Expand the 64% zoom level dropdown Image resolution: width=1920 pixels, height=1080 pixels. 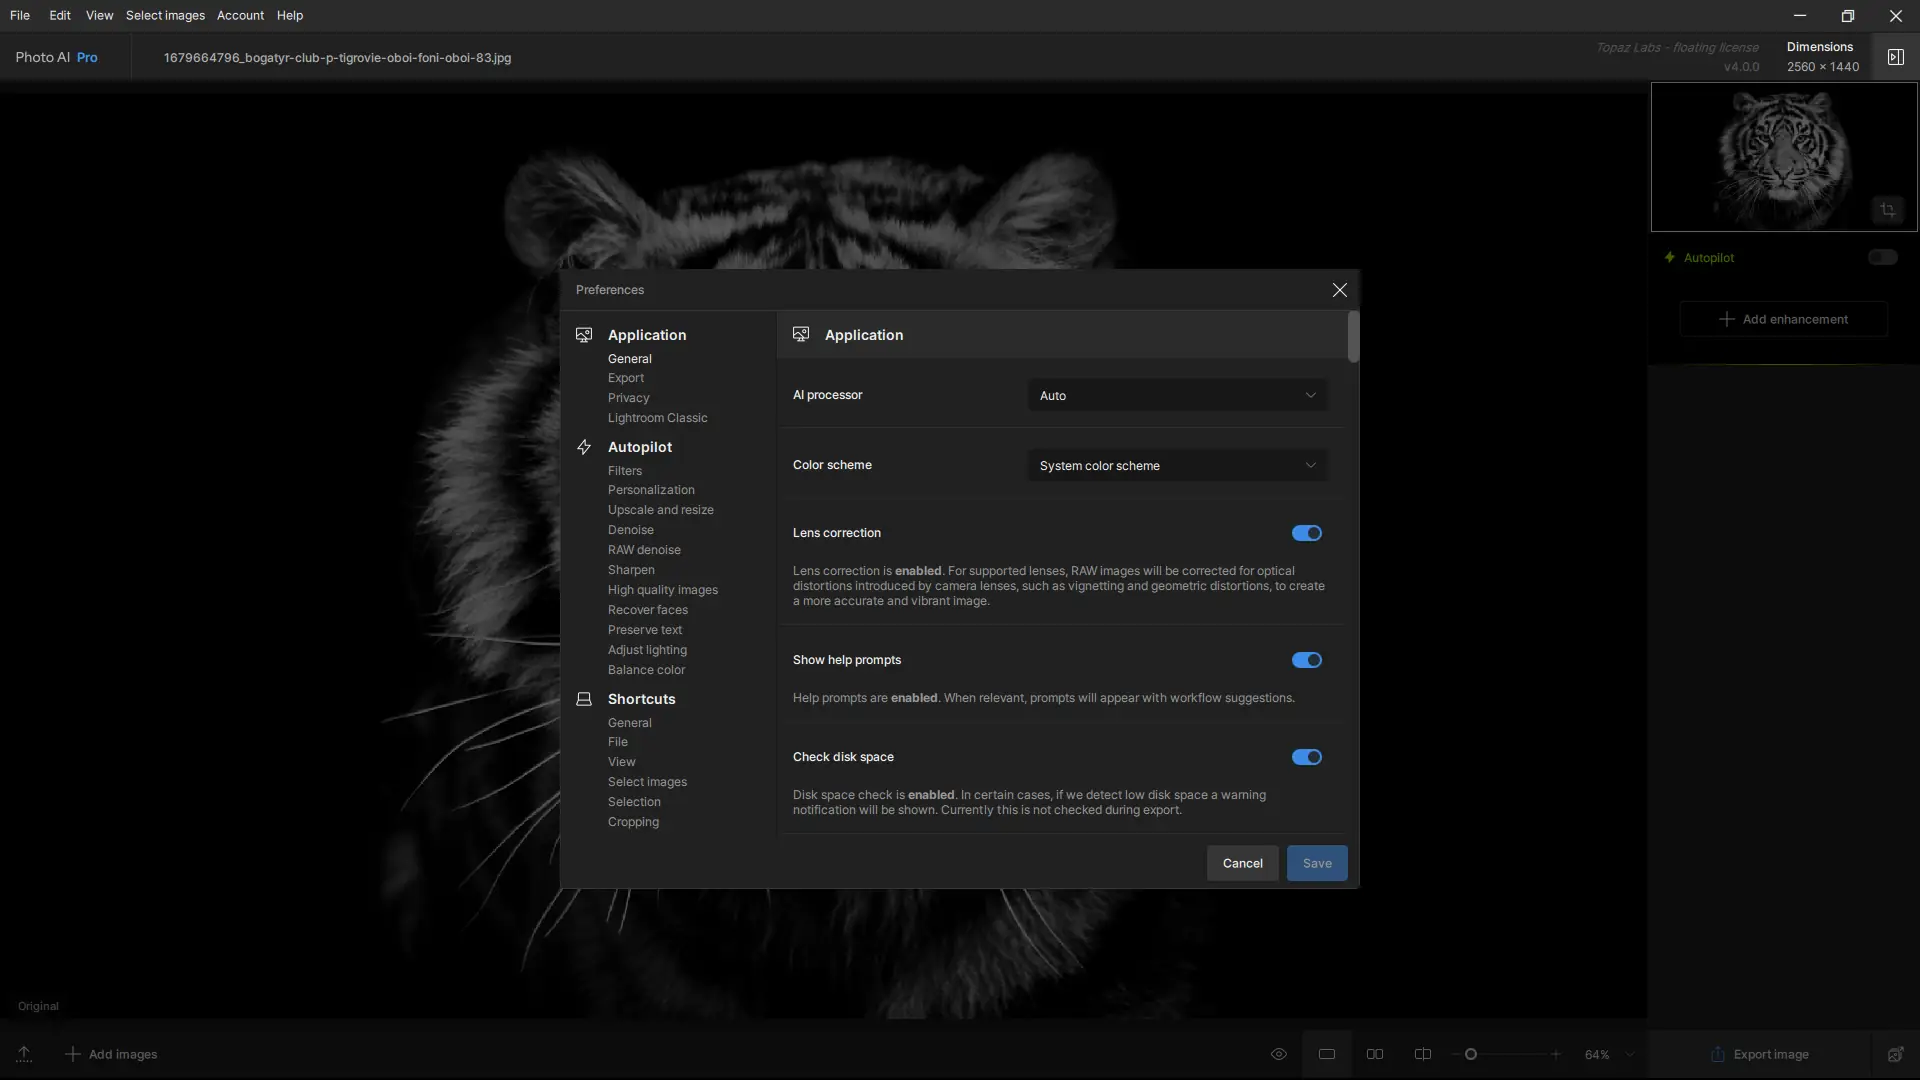click(1630, 1054)
